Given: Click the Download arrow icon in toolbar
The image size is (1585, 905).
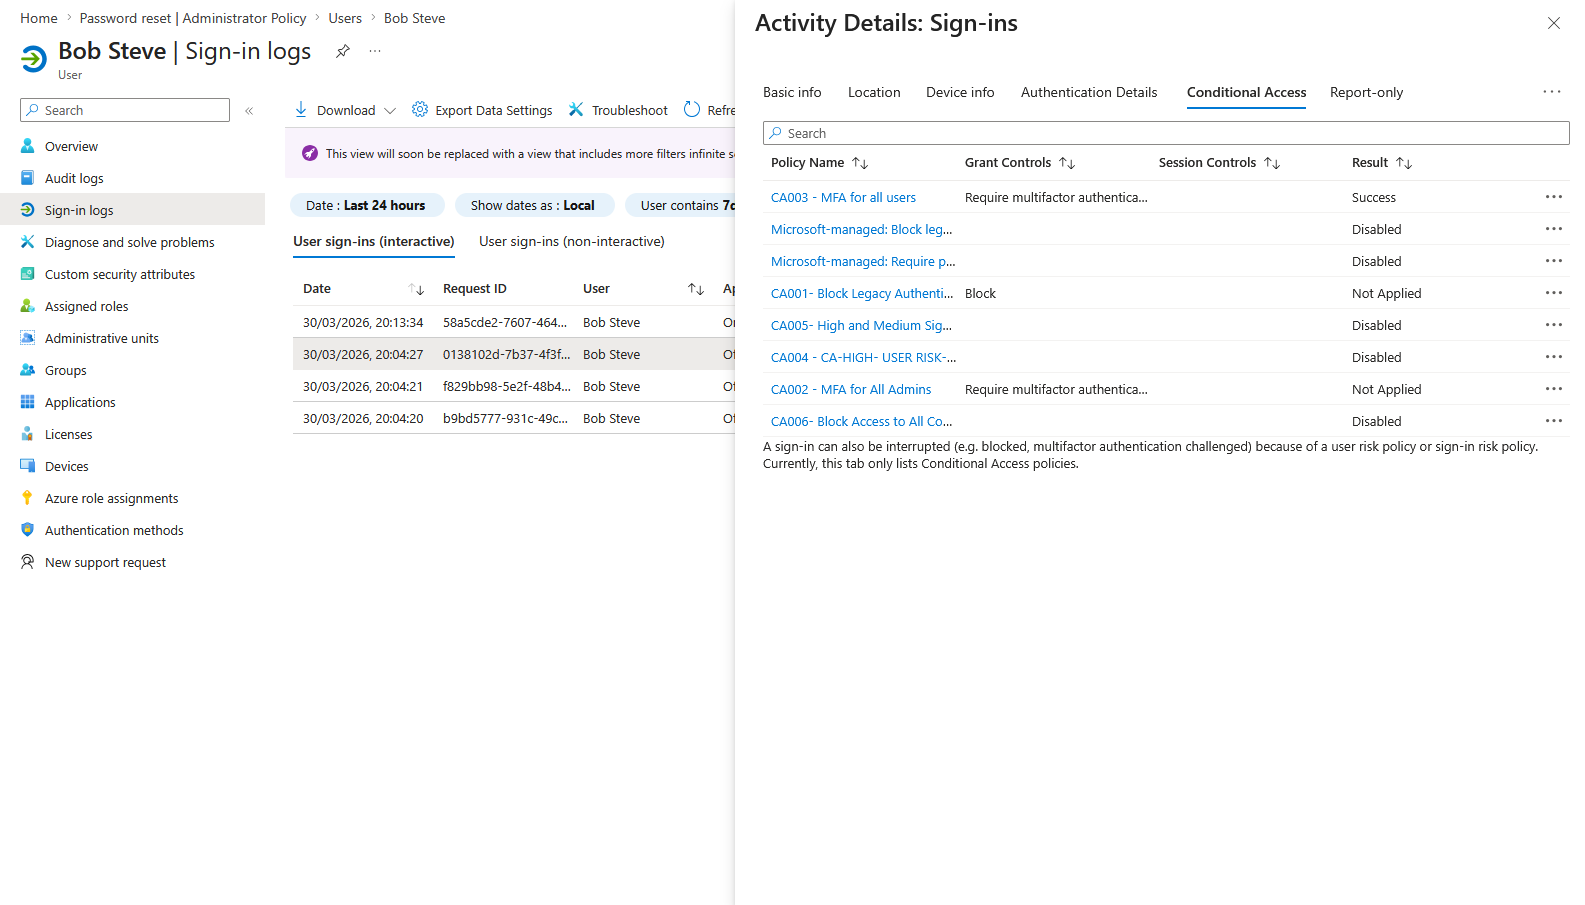Looking at the screenshot, I should [301, 109].
